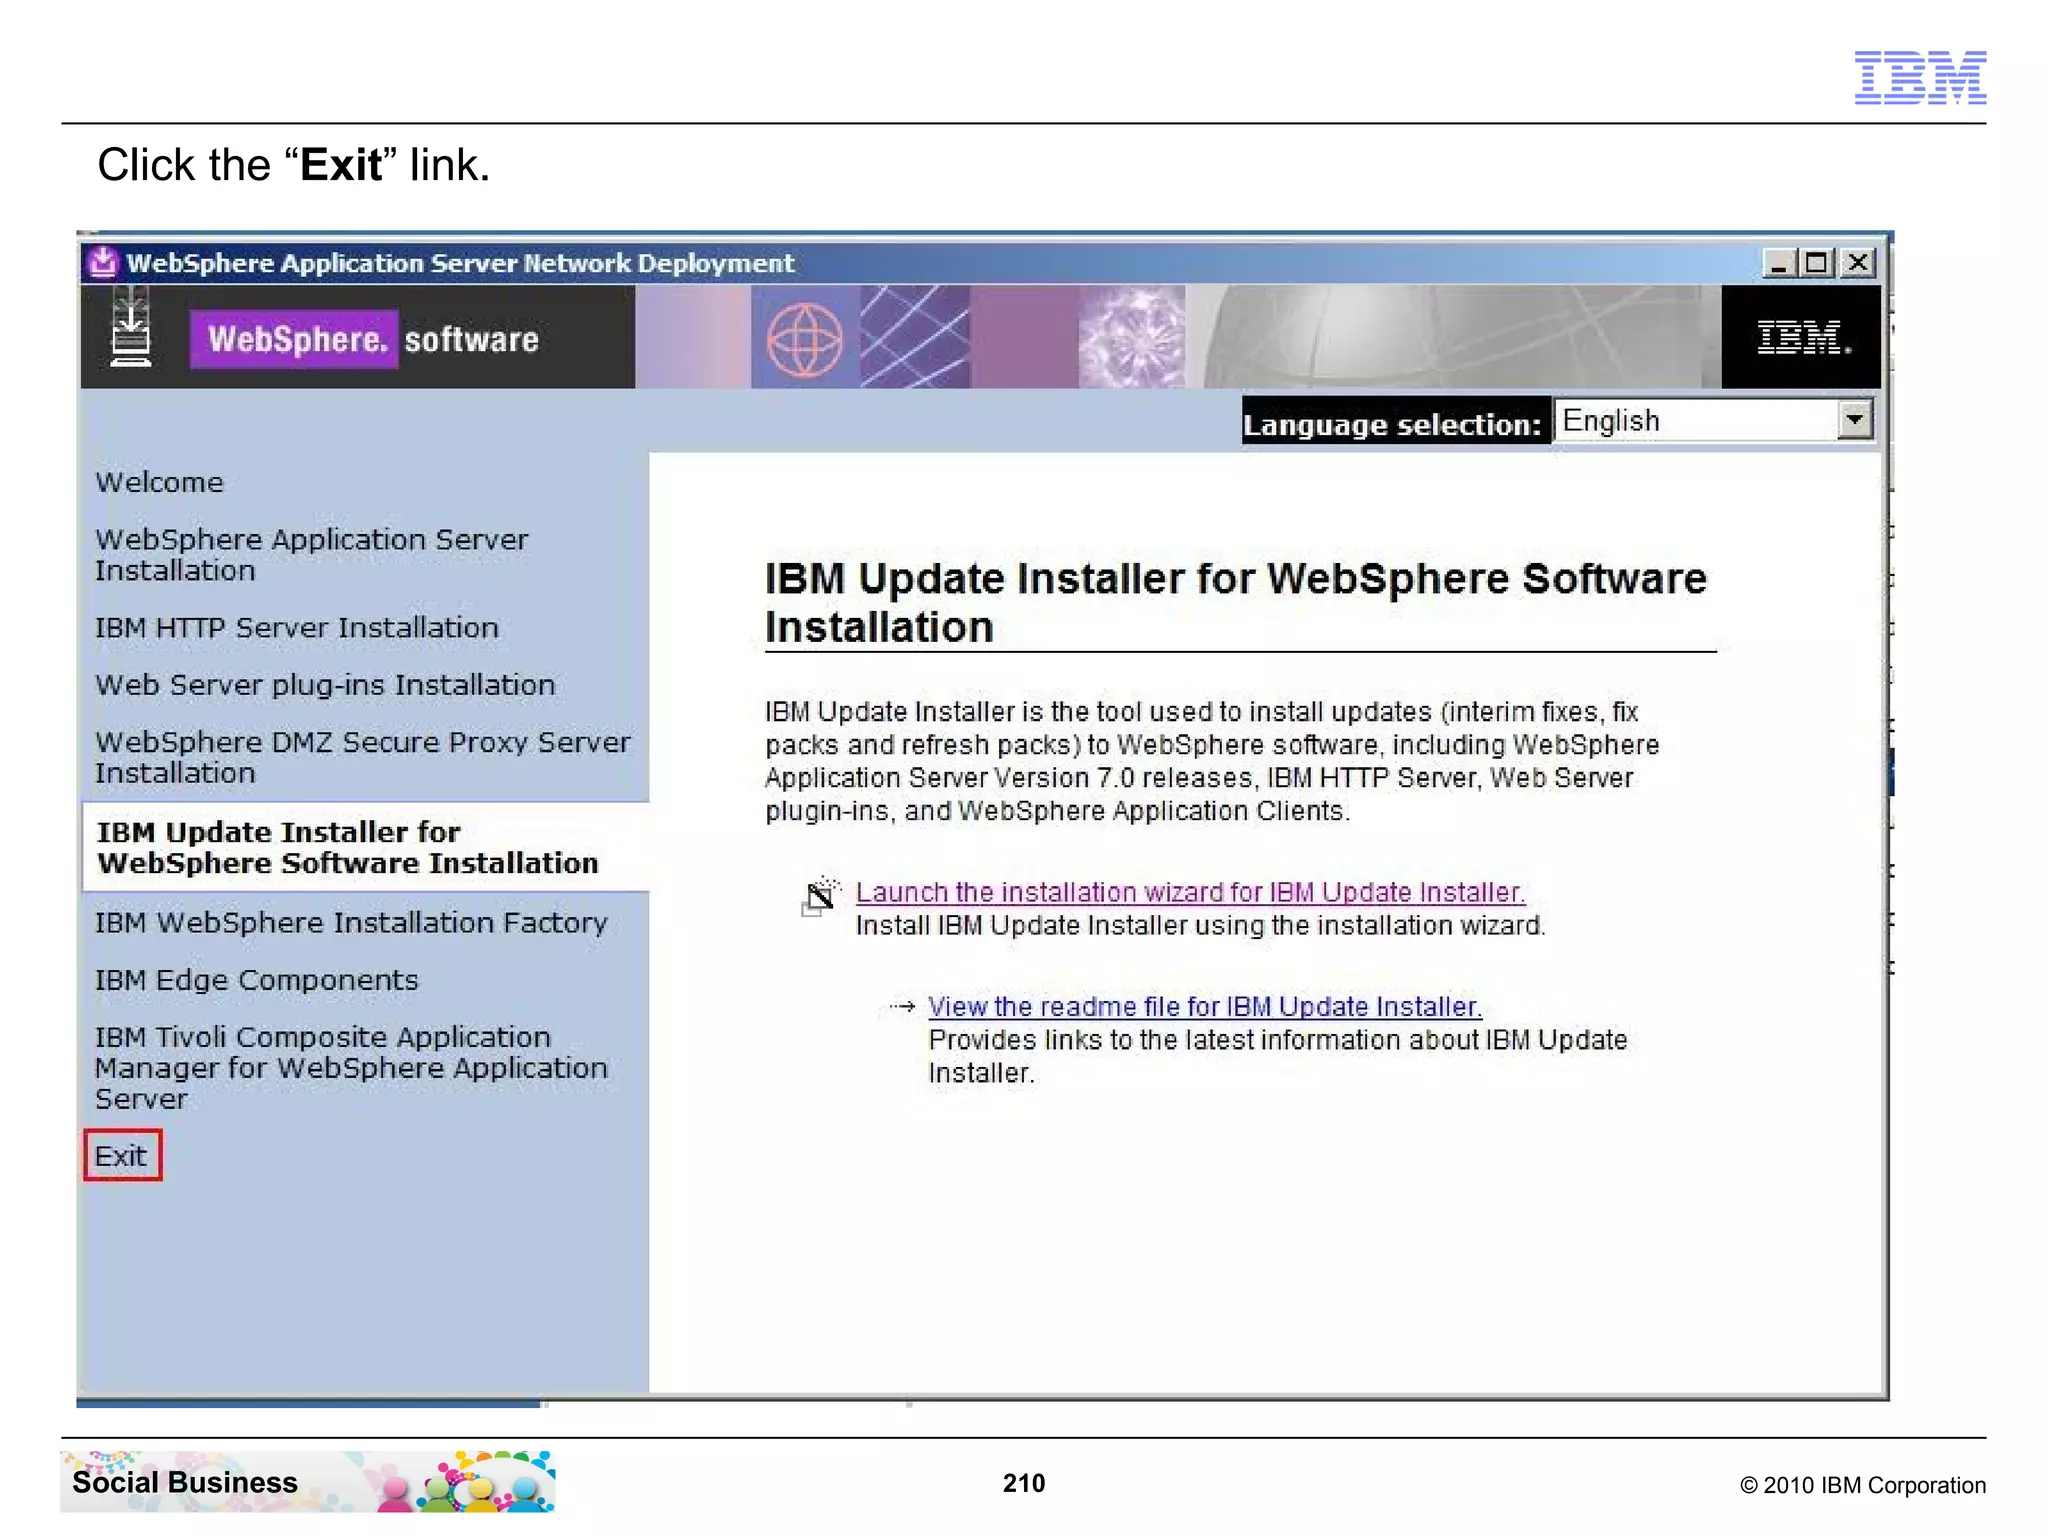Minimize the WebSphere installer window
The height and width of the screenshot is (1536, 2048).
click(x=1778, y=263)
